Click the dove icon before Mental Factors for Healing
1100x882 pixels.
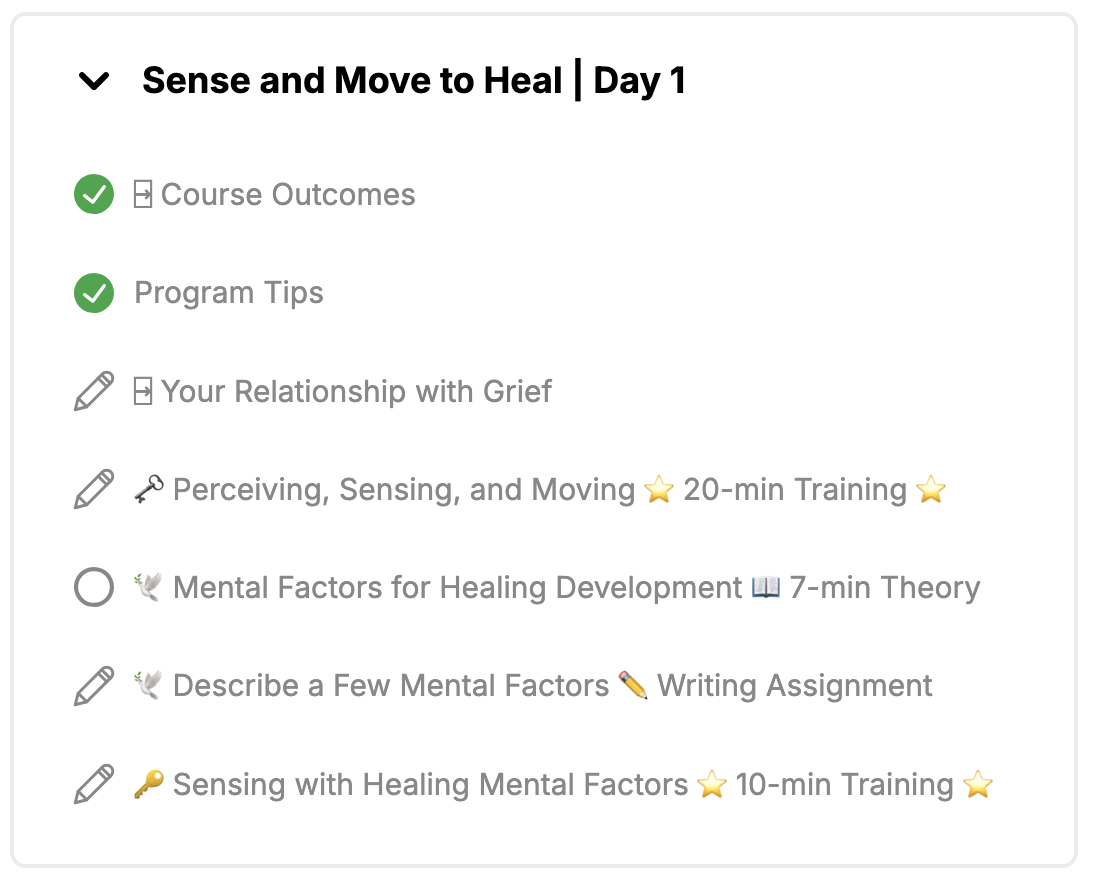click(x=148, y=587)
